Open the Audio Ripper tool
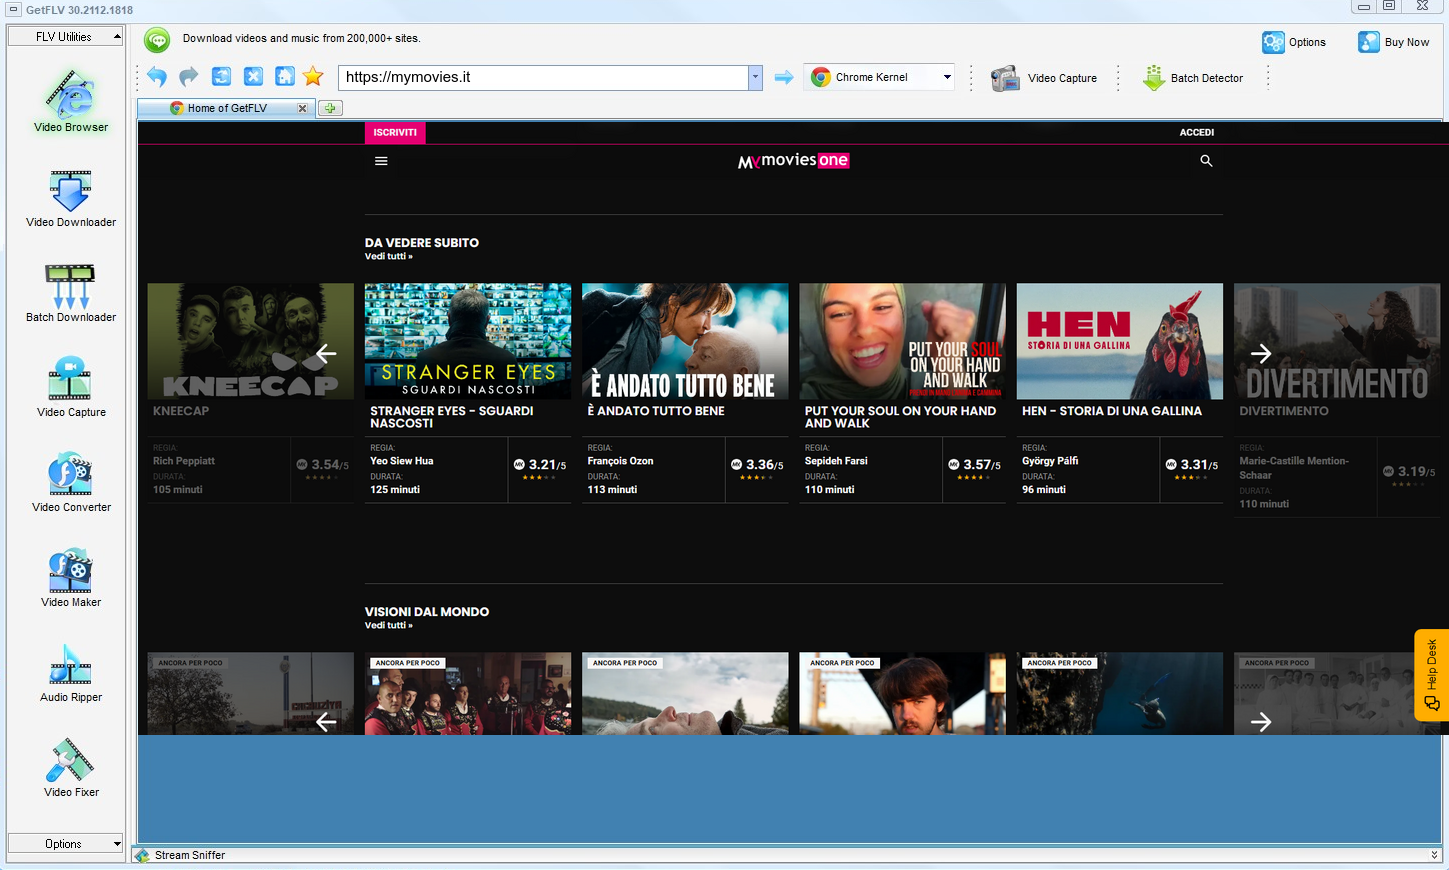The height and width of the screenshot is (870, 1449). (70, 672)
